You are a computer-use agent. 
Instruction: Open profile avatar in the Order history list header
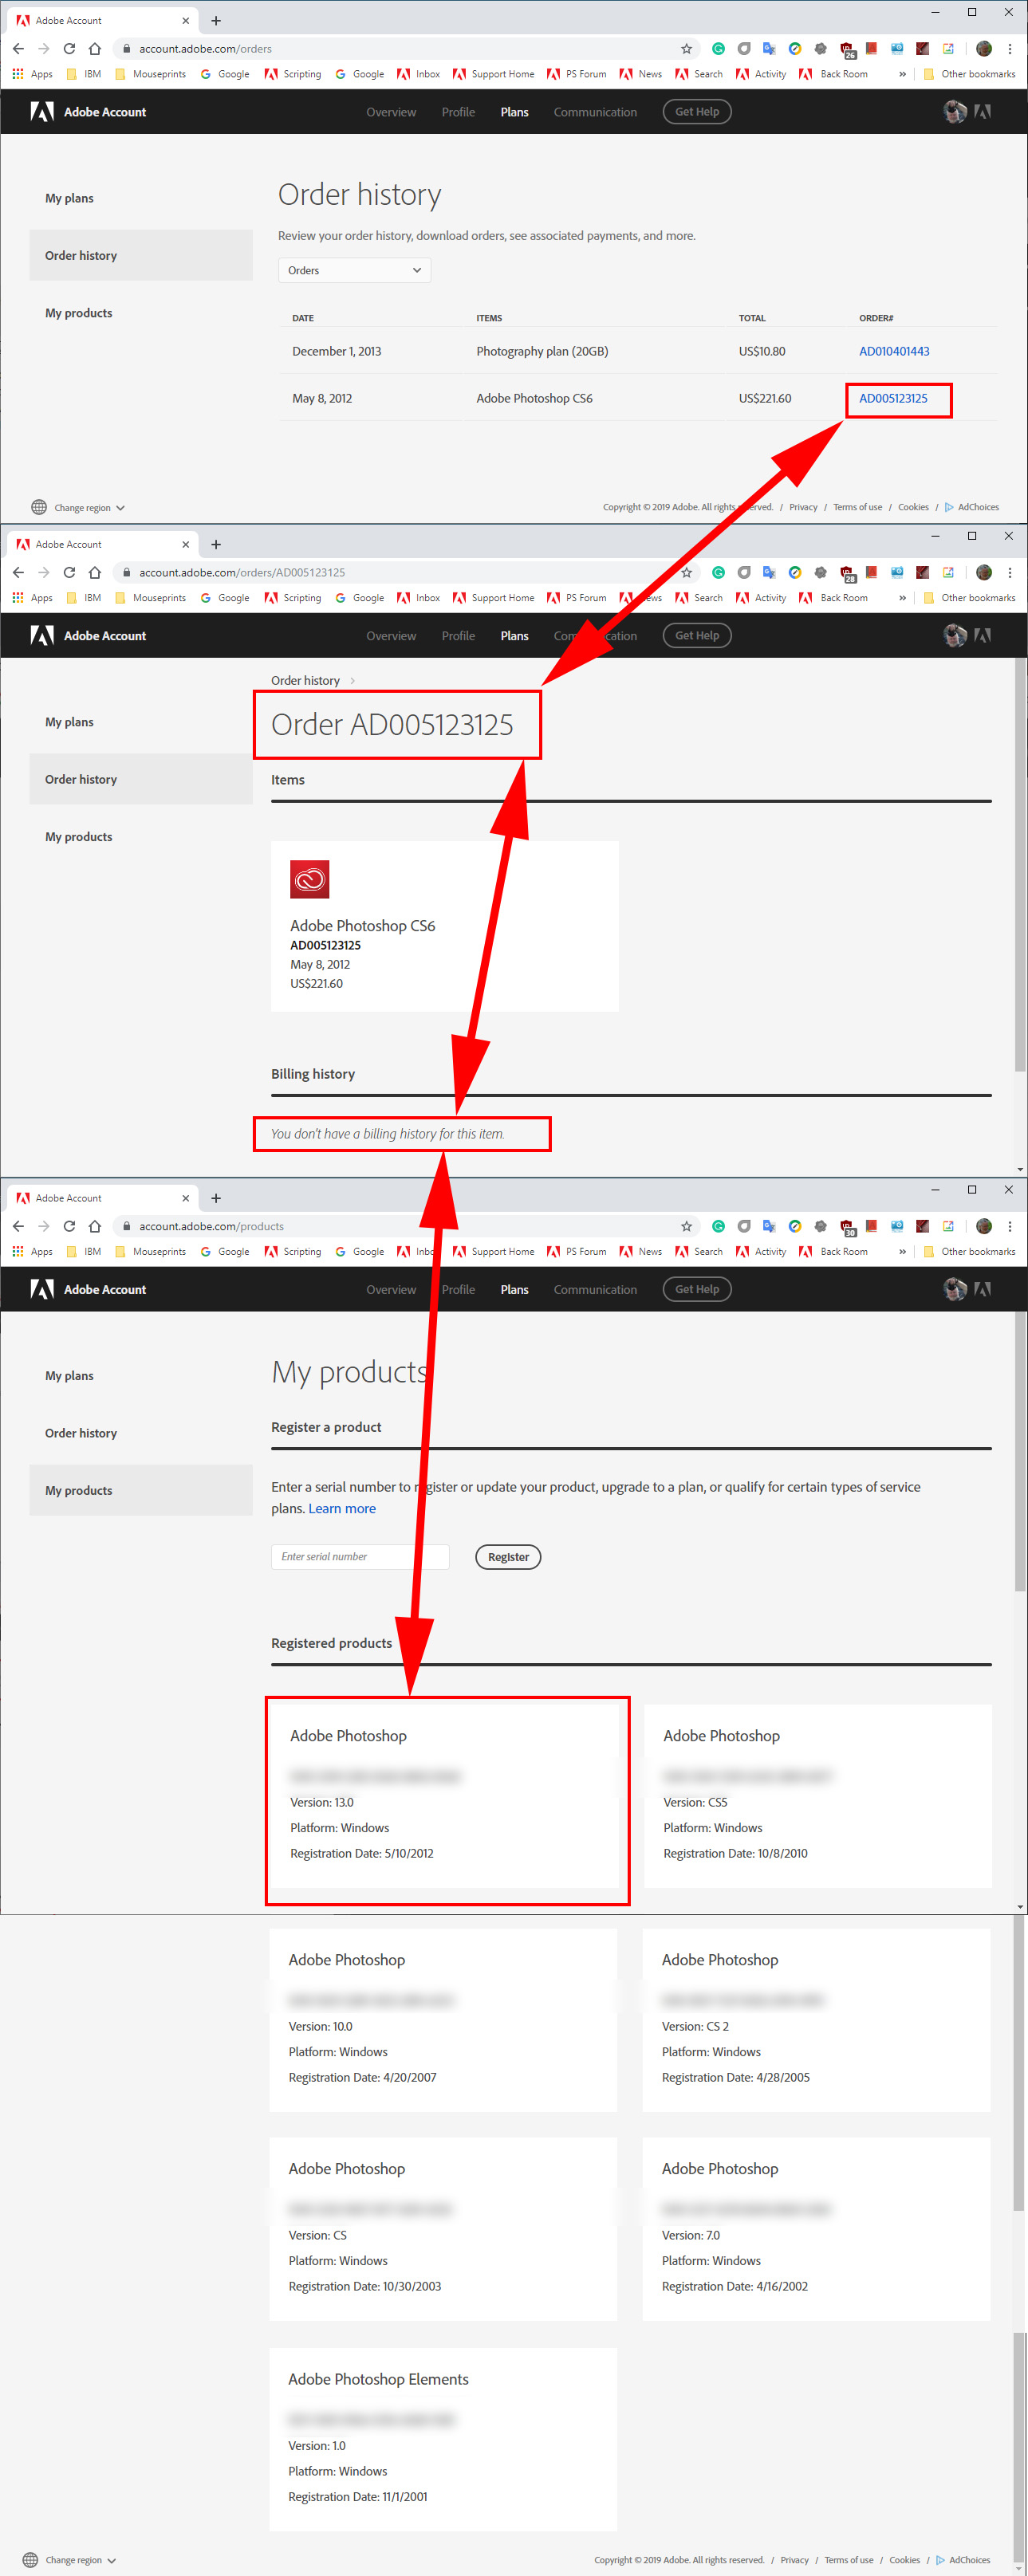coord(955,112)
